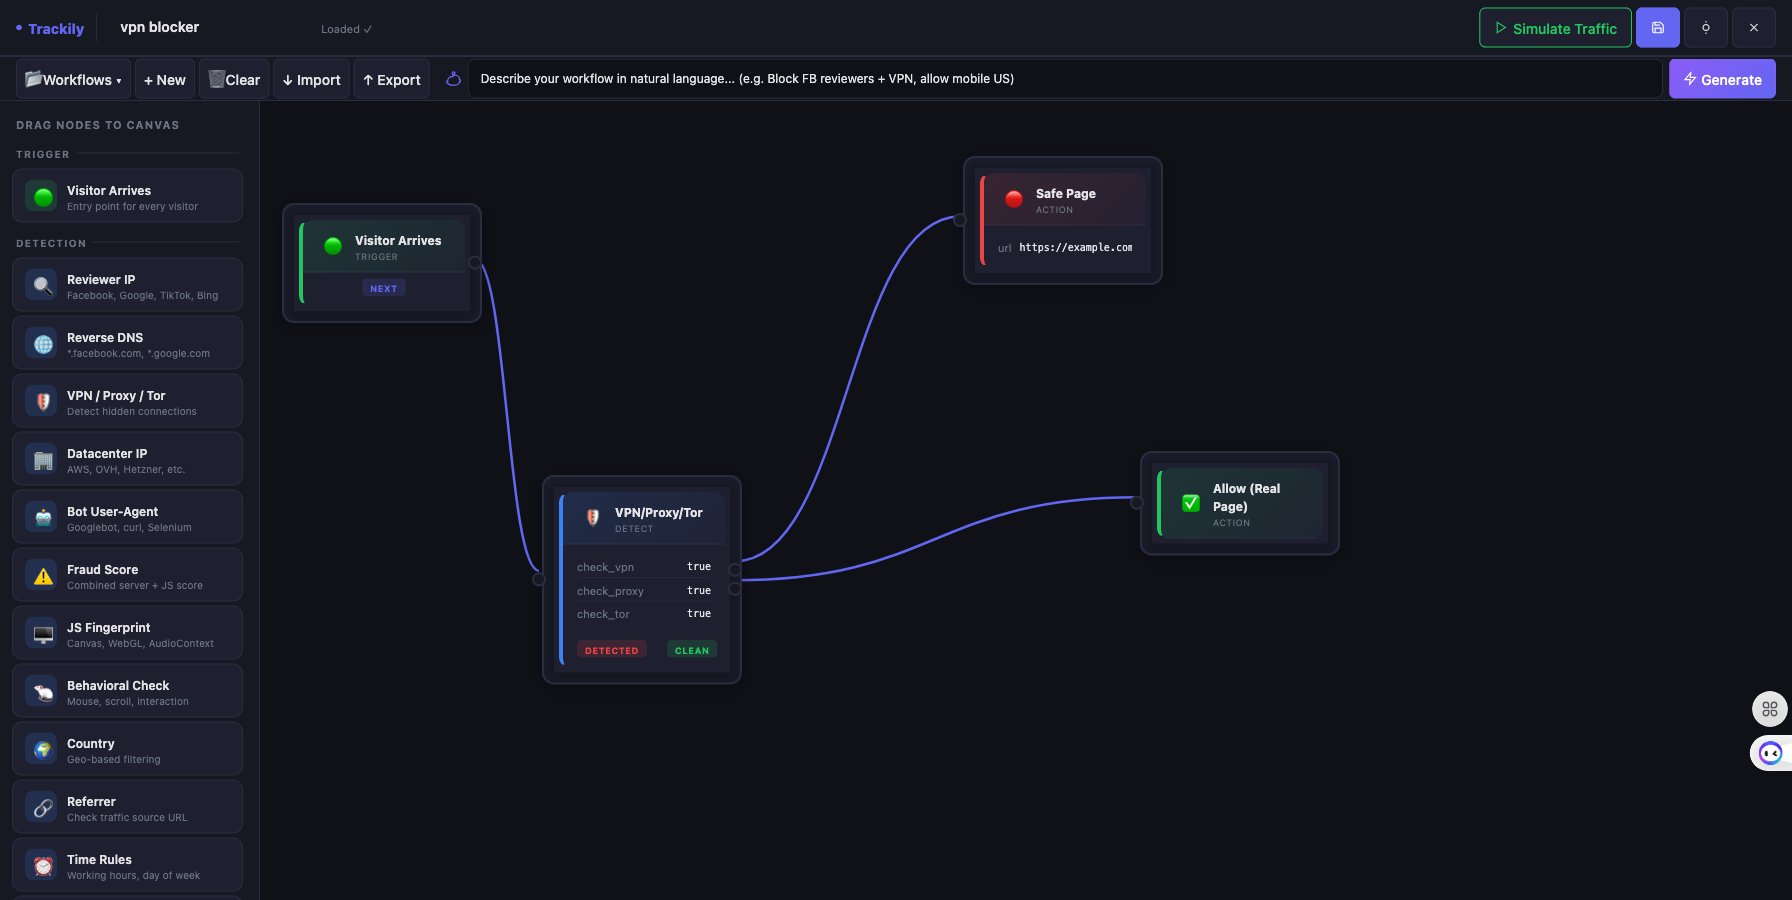
Task: Click the NEXT output tag on Visitor Arrives node
Action: point(384,289)
